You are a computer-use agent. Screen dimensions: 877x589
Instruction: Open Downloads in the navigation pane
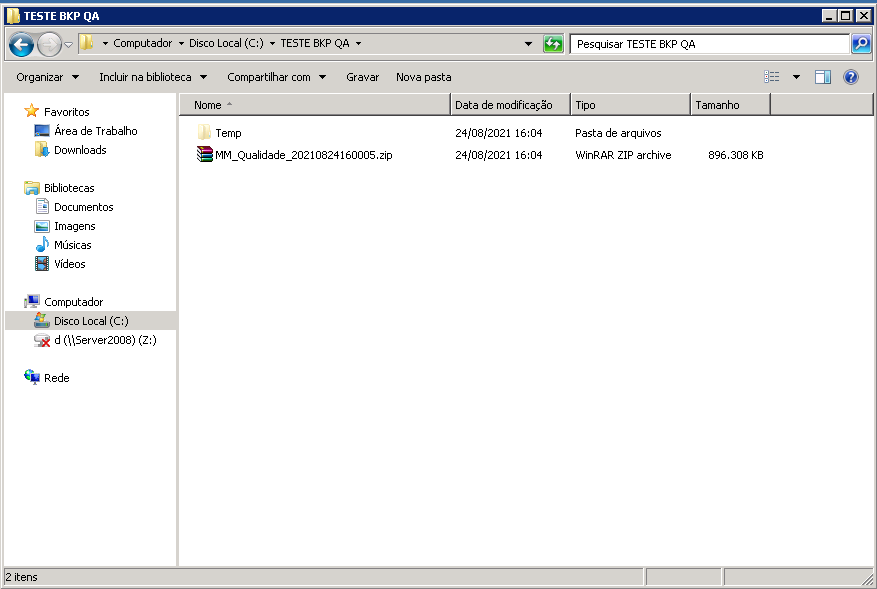80,150
